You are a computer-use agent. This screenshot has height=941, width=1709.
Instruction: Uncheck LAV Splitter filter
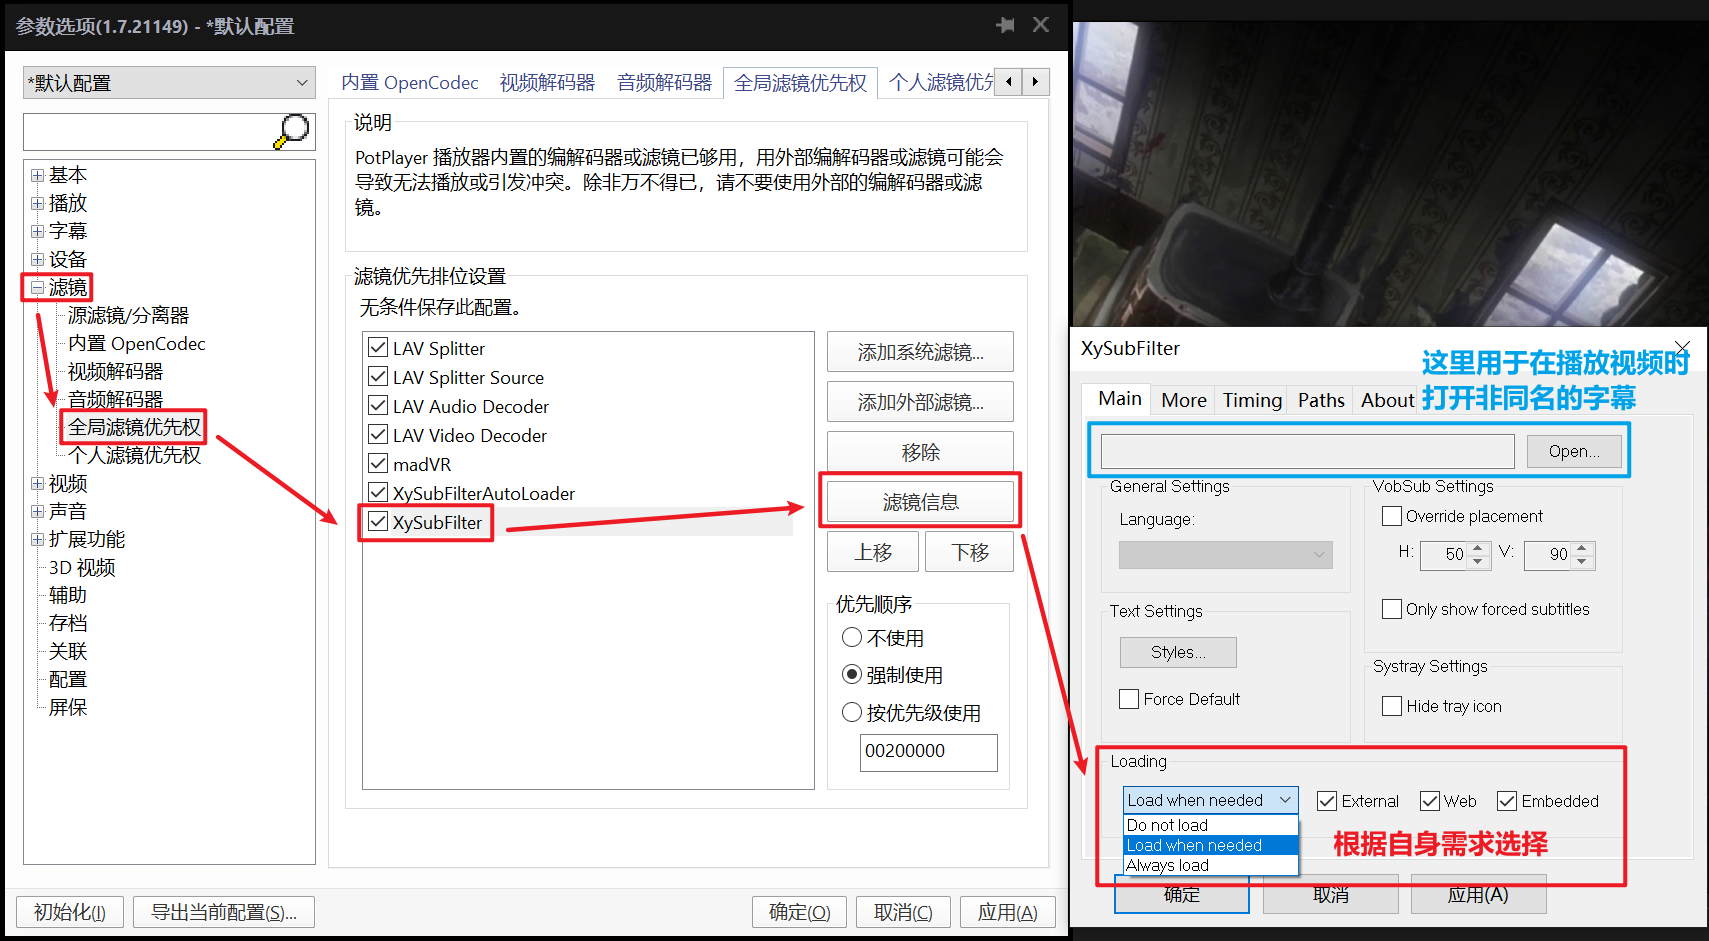coord(378,348)
